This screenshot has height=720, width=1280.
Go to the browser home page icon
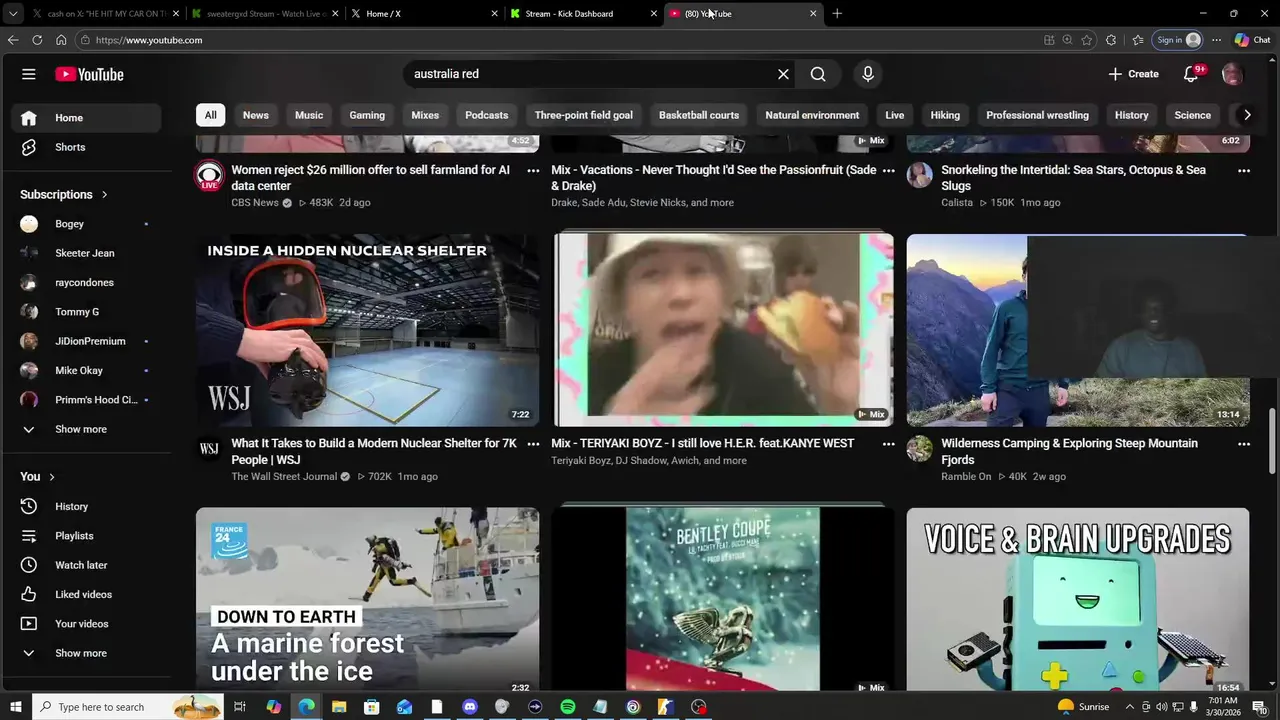pyautogui.click(x=61, y=40)
